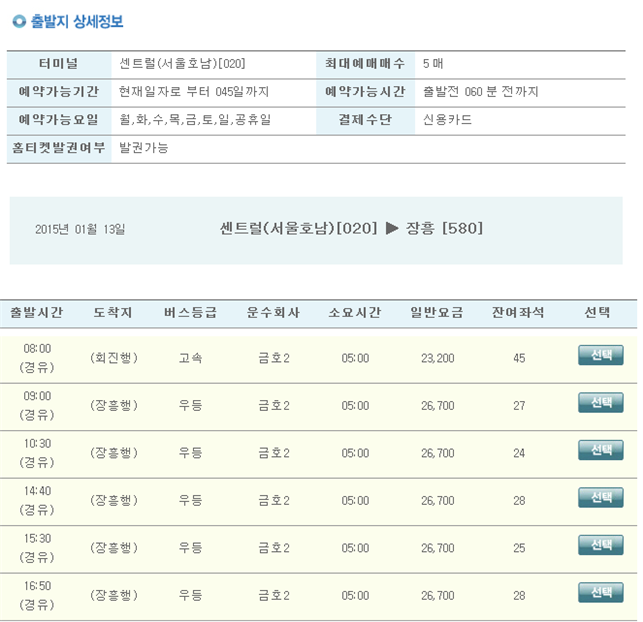
Task: Click the 신용카드 payment method value
Action: [447, 120]
